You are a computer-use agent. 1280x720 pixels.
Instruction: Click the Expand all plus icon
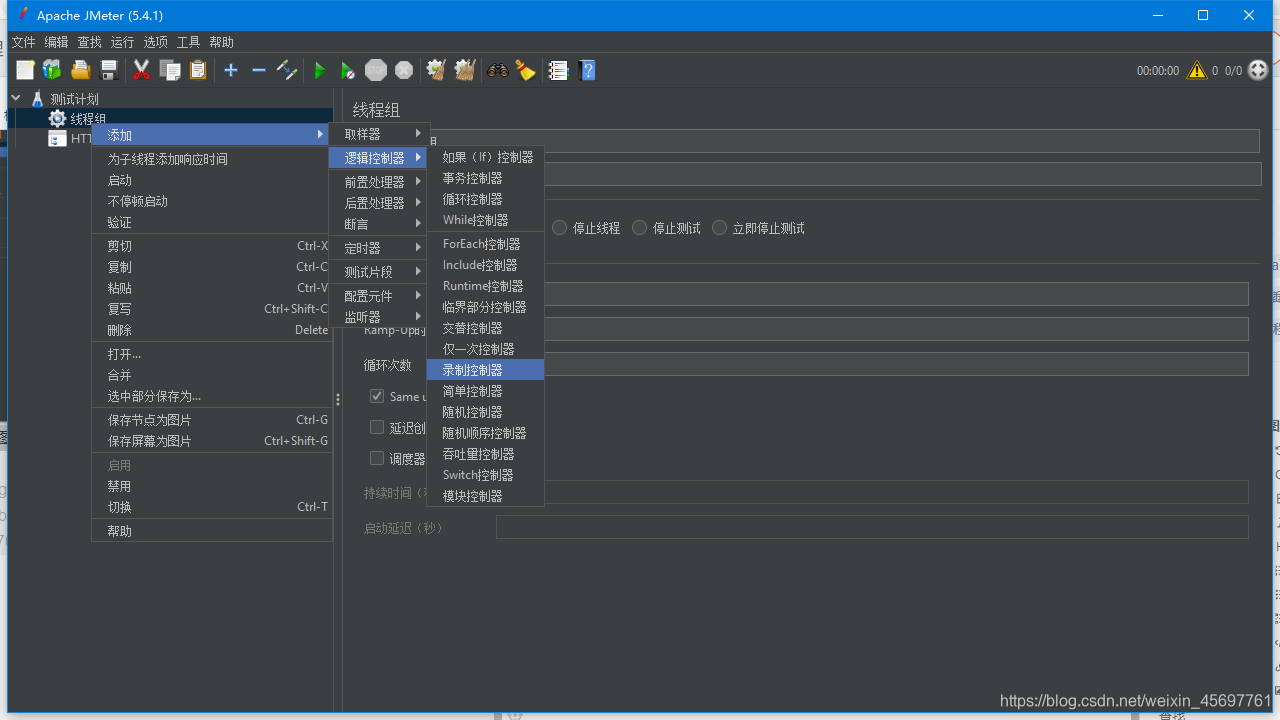(x=231, y=70)
